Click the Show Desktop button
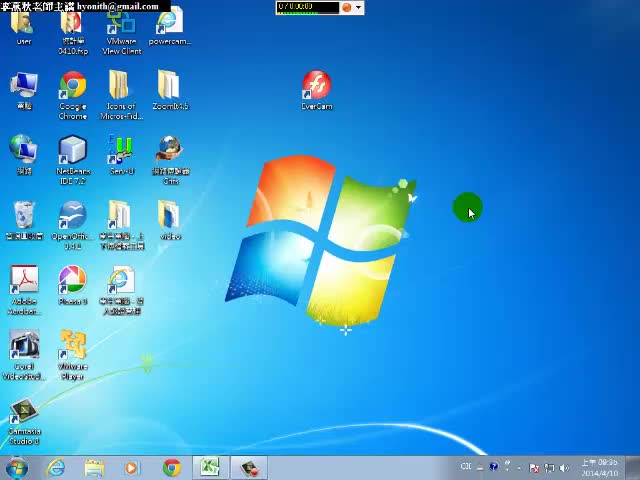The height and width of the screenshot is (480, 640). [x=632, y=468]
